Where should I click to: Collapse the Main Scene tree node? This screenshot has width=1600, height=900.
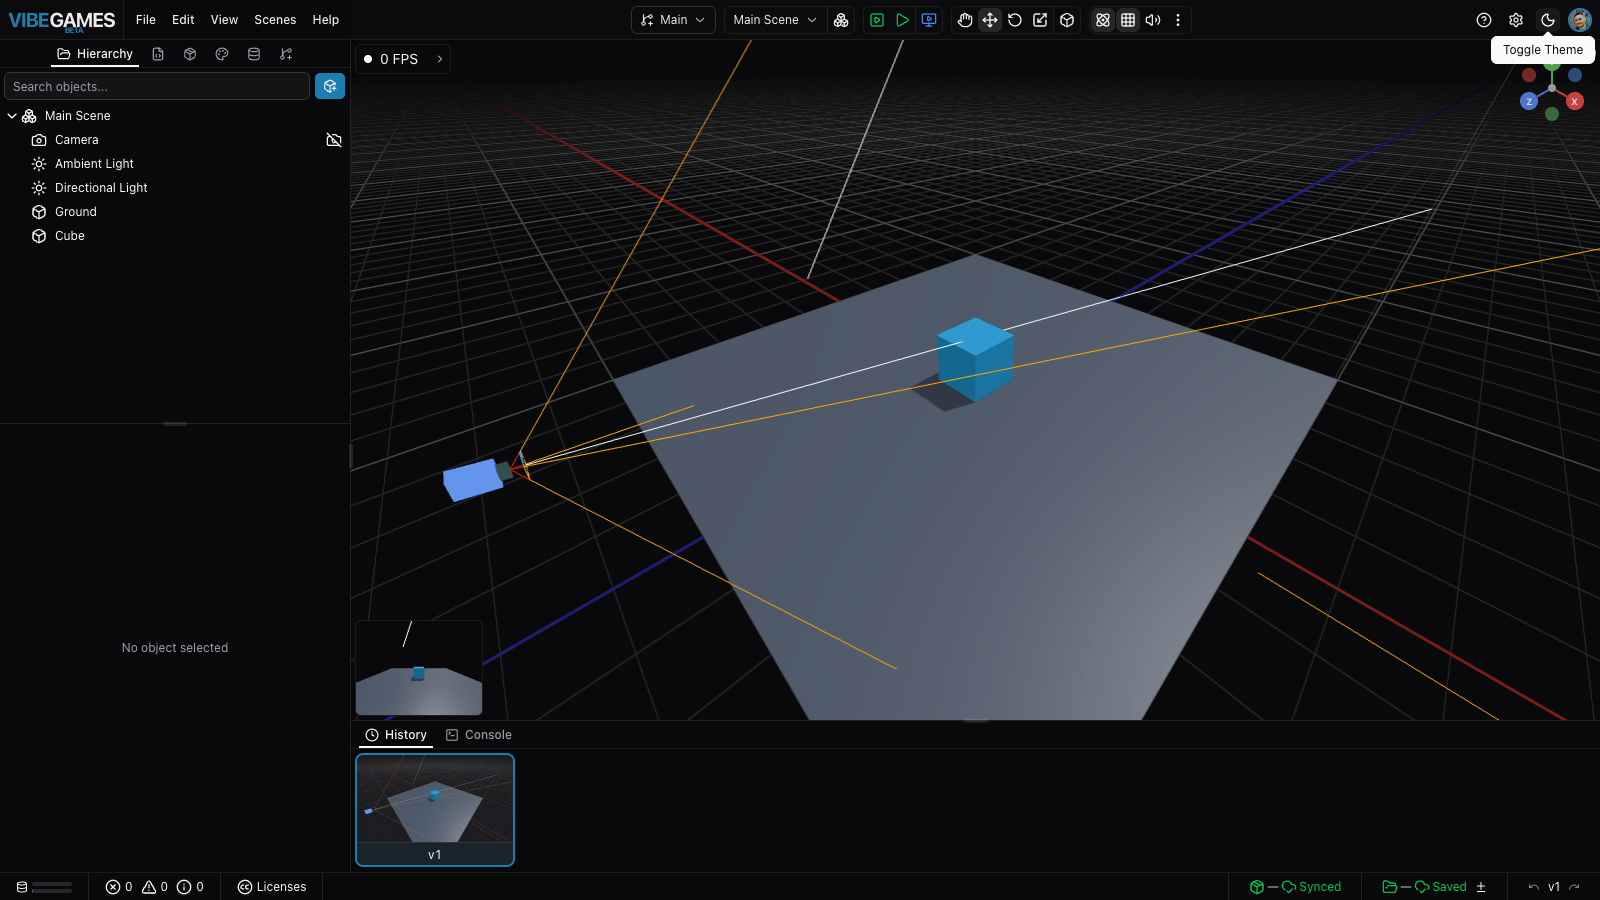coord(12,116)
